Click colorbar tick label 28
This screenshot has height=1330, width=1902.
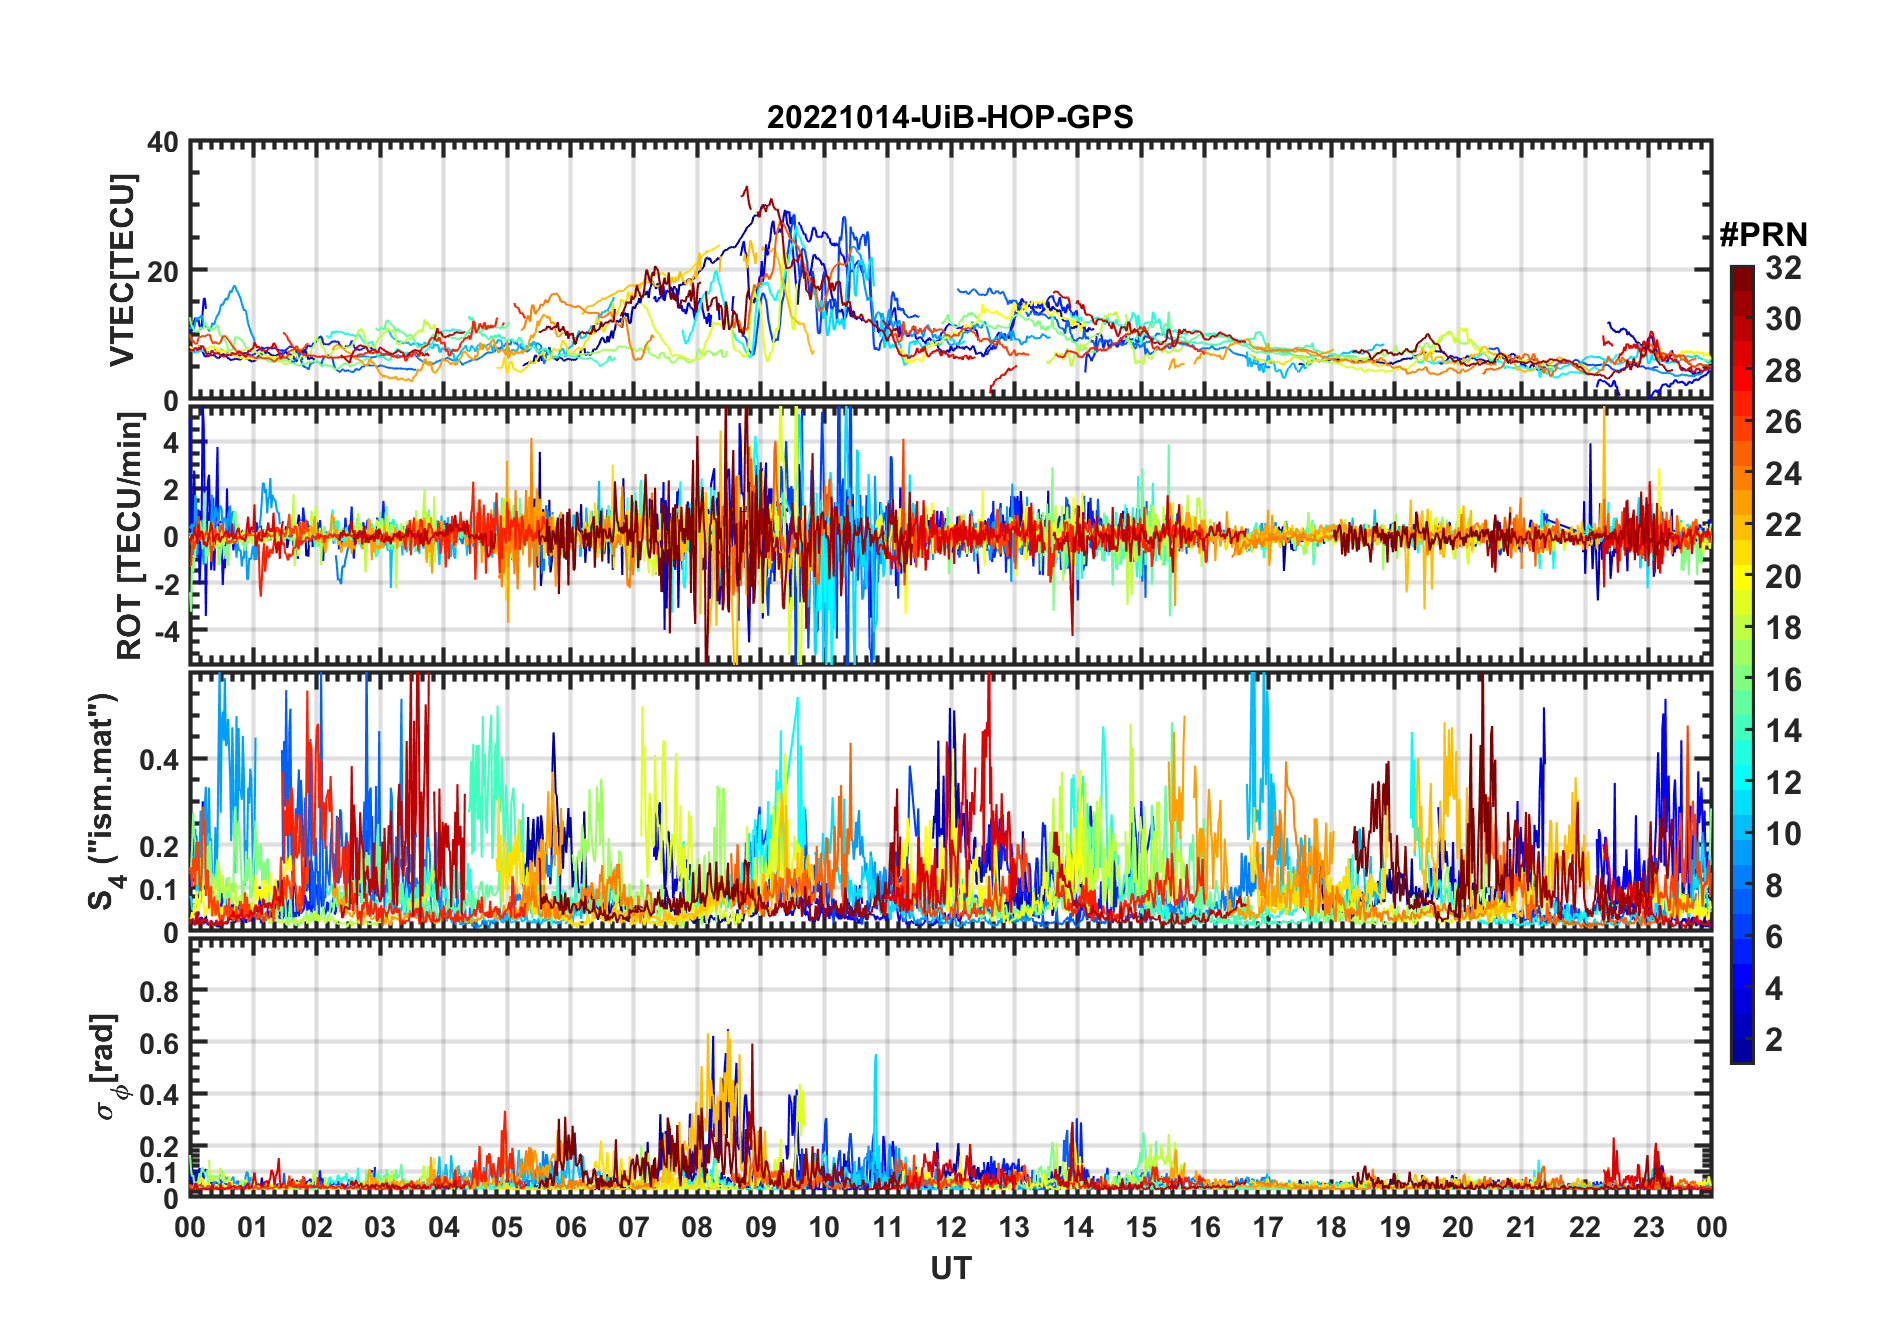pyautogui.click(x=1783, y=370)
